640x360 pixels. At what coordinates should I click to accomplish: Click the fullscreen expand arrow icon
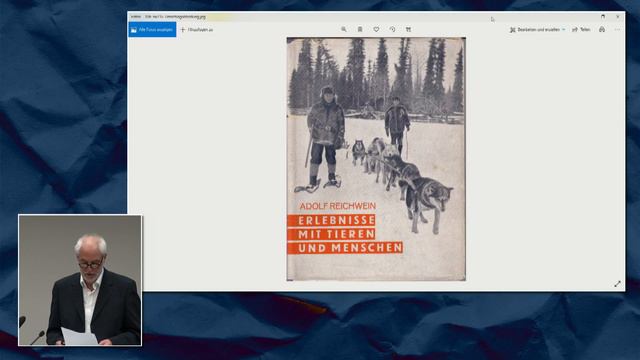tap(618, 284)
